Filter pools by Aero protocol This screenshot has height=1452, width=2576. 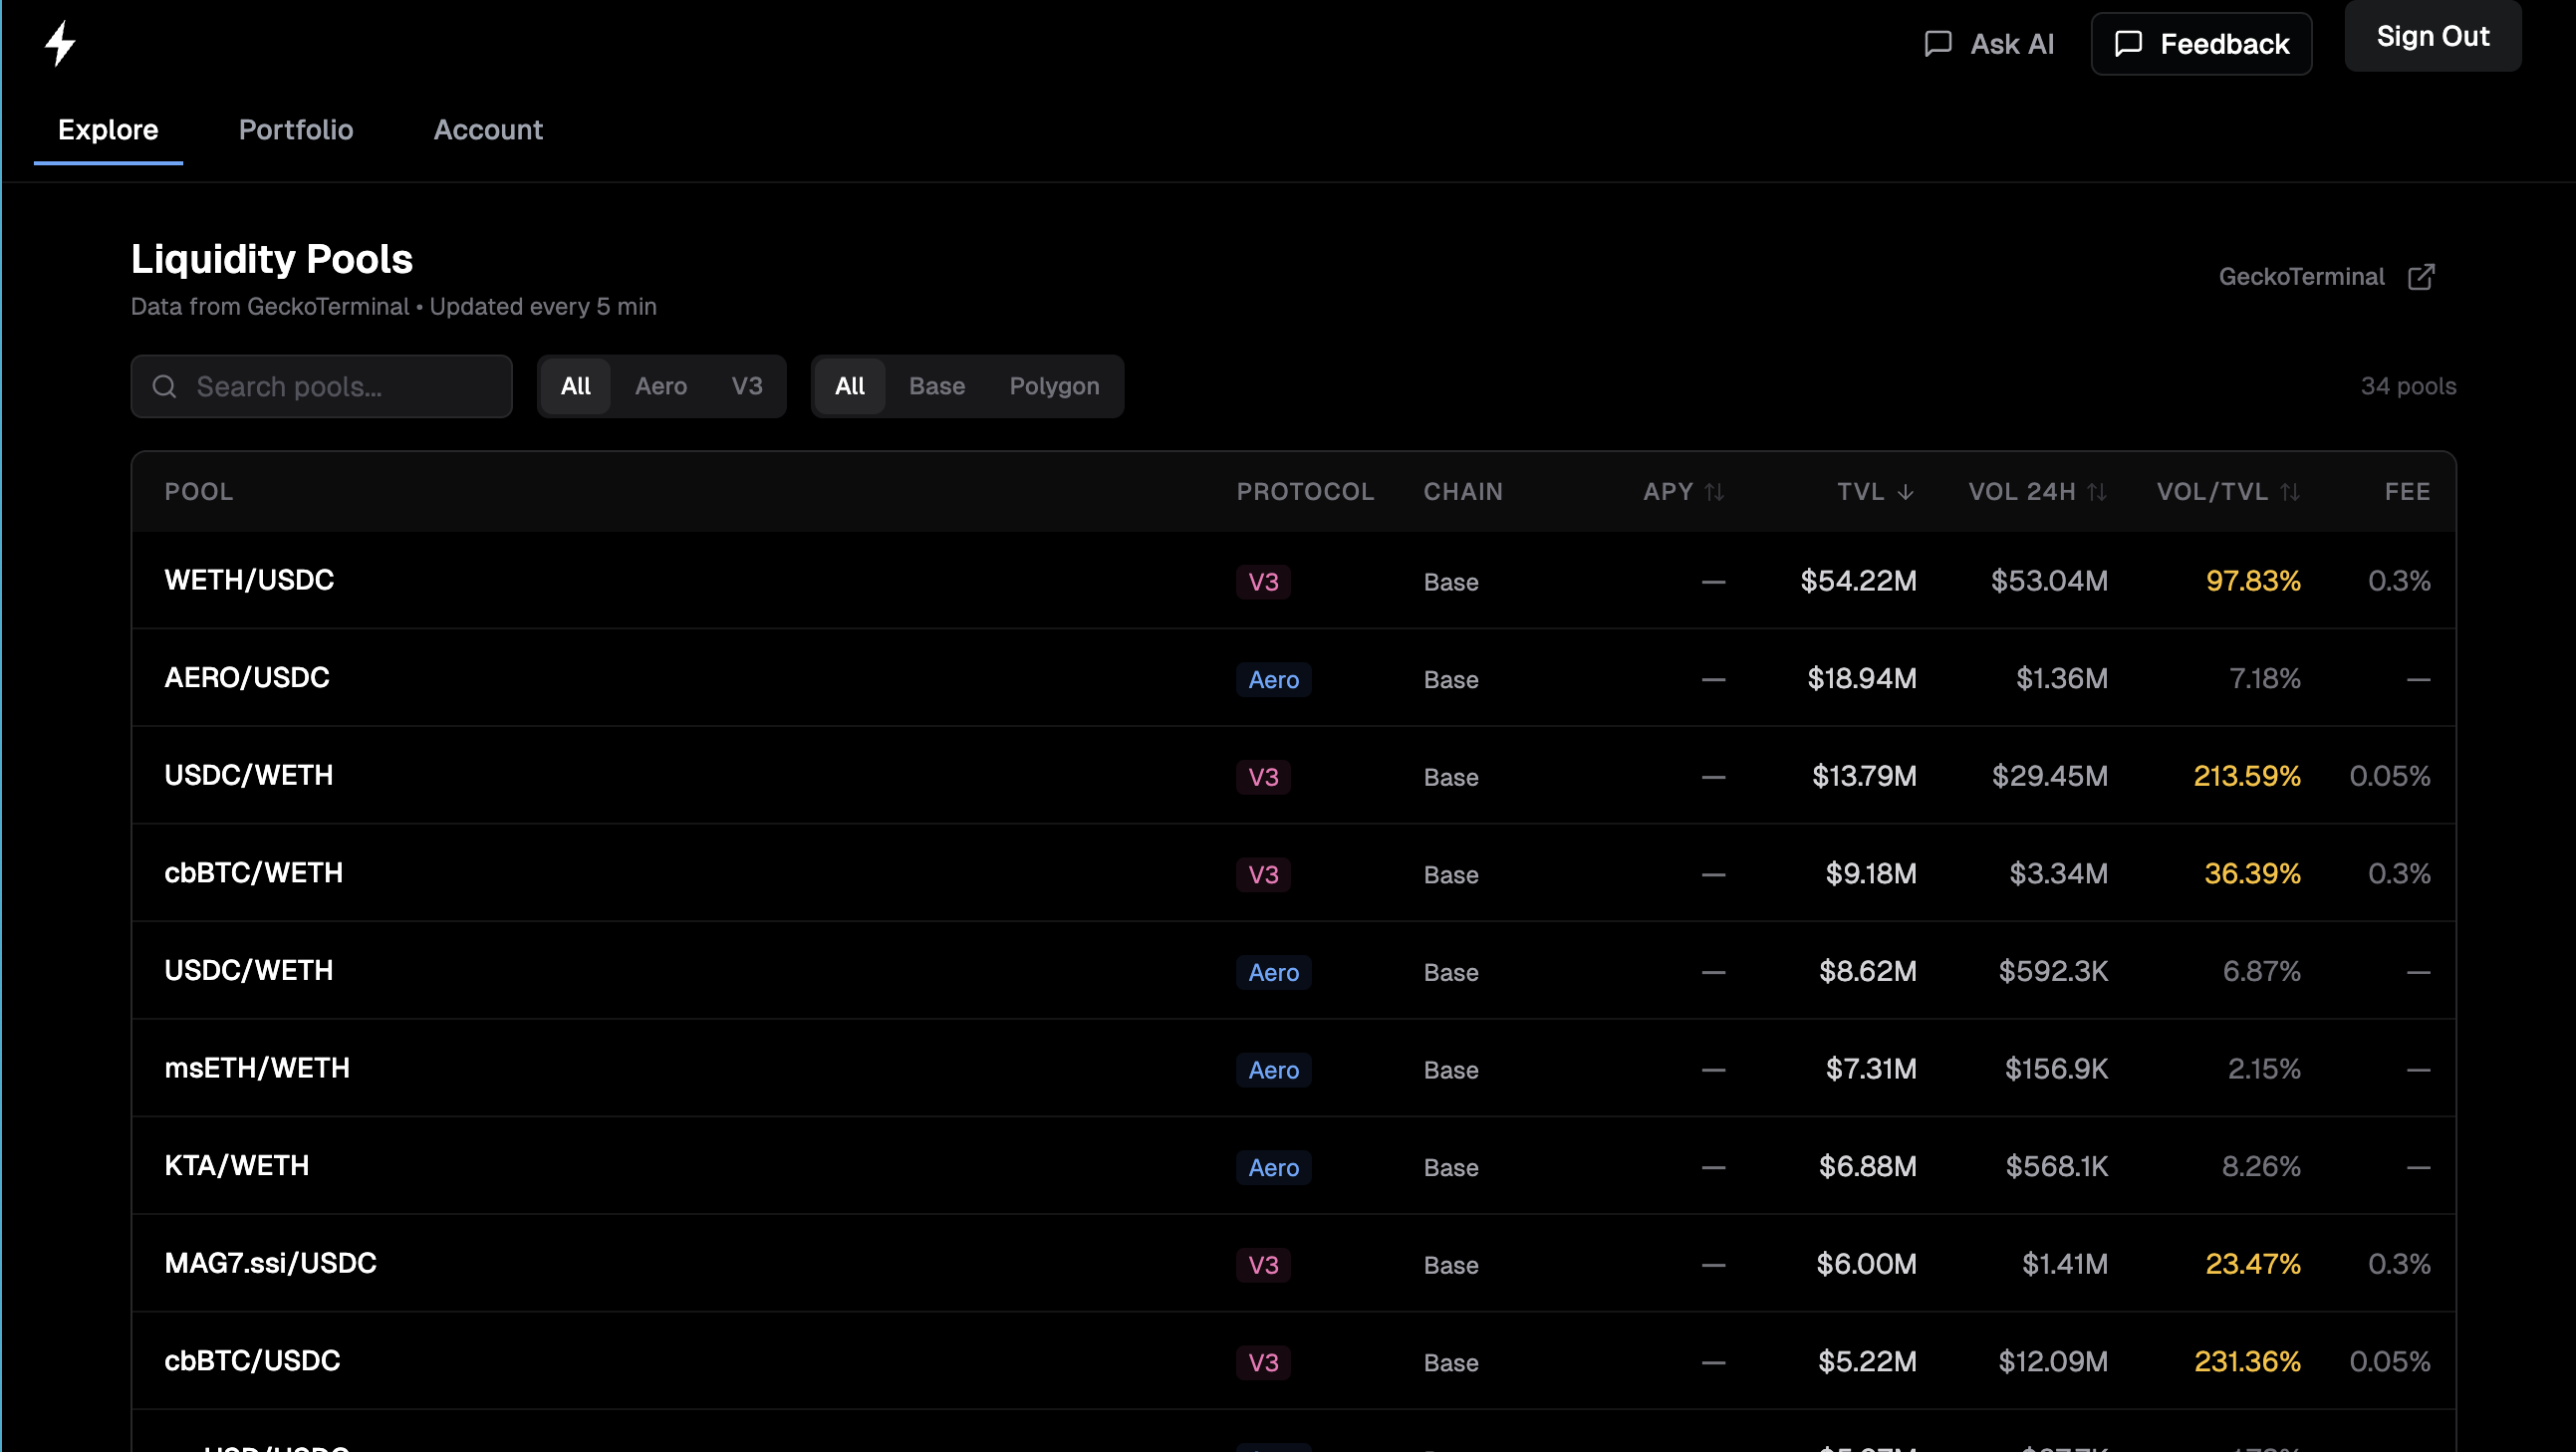click(x=661, y=386)
